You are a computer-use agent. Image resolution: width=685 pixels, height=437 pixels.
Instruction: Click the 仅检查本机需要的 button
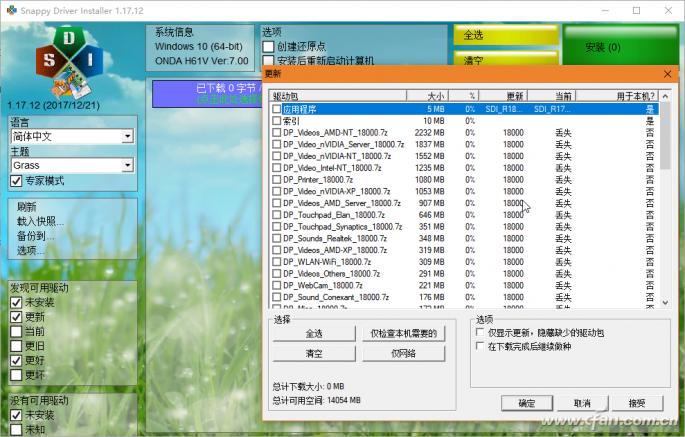403,334
